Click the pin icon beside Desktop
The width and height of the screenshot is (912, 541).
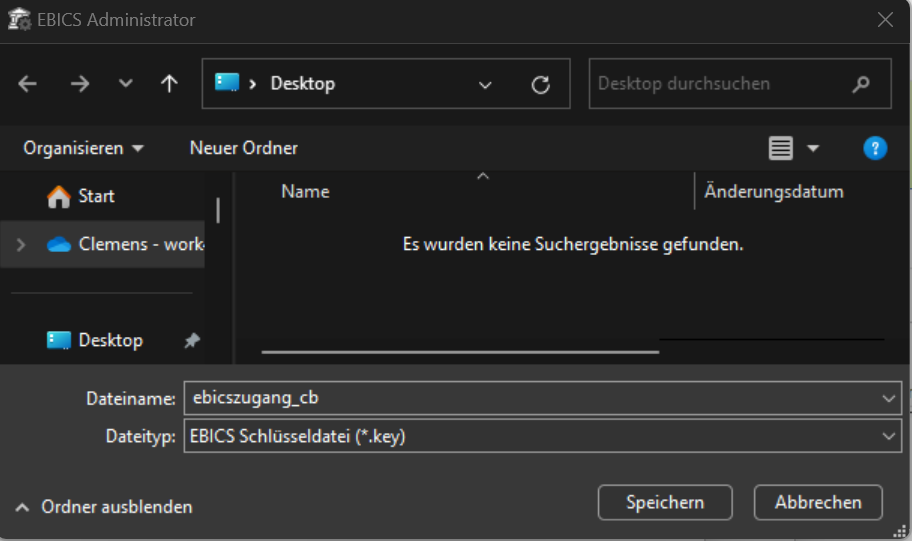coord(192,341)
